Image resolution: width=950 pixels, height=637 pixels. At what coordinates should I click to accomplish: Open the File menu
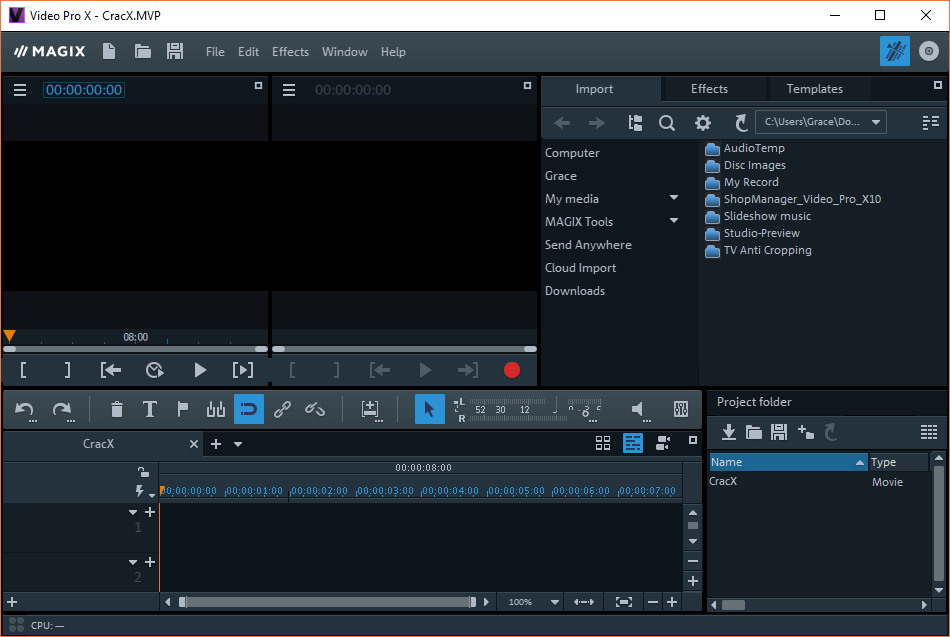pyautogui.click(x=215, y=52)
